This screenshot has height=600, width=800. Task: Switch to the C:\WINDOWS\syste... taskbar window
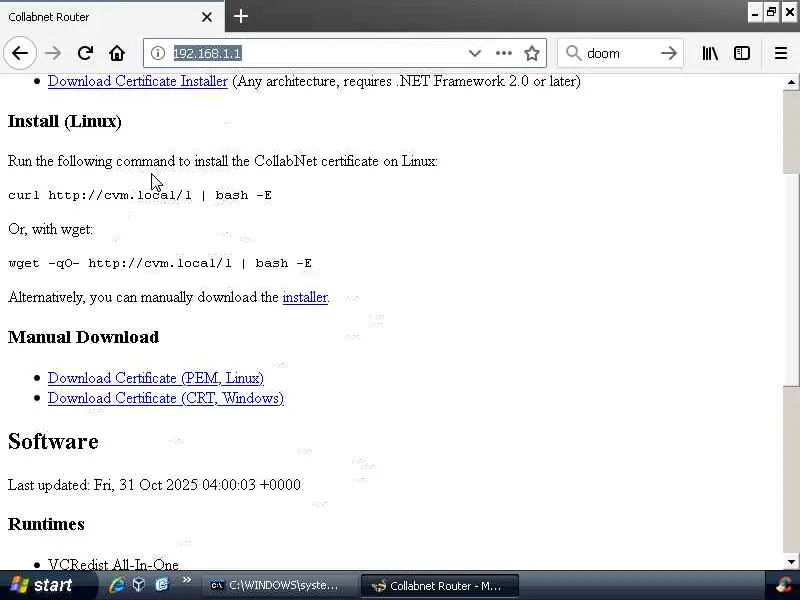[281, 586]
